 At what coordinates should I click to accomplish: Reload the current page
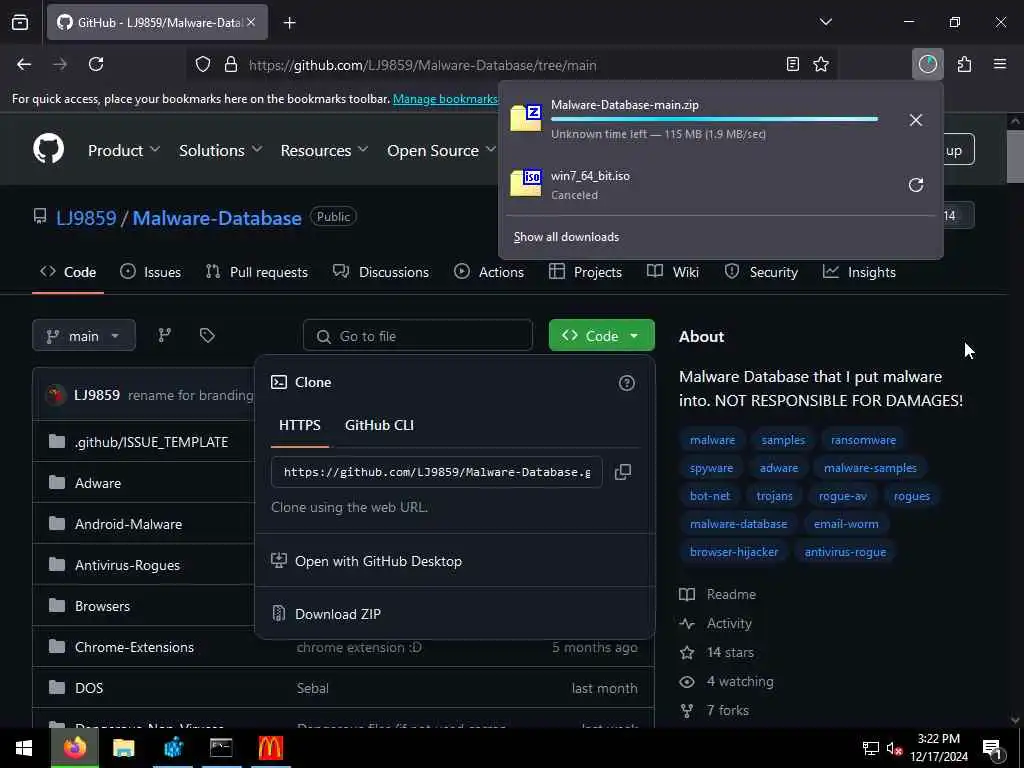click(x=96, y=64)
